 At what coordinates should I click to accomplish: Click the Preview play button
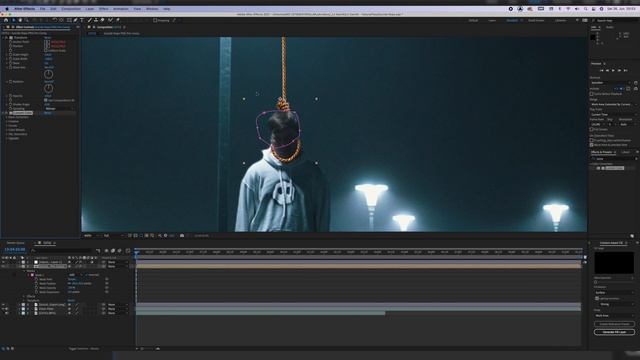coord(613,71)
